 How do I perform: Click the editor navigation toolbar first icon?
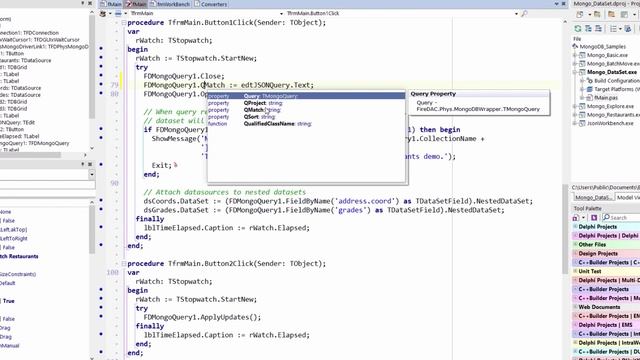pos(103,13)
